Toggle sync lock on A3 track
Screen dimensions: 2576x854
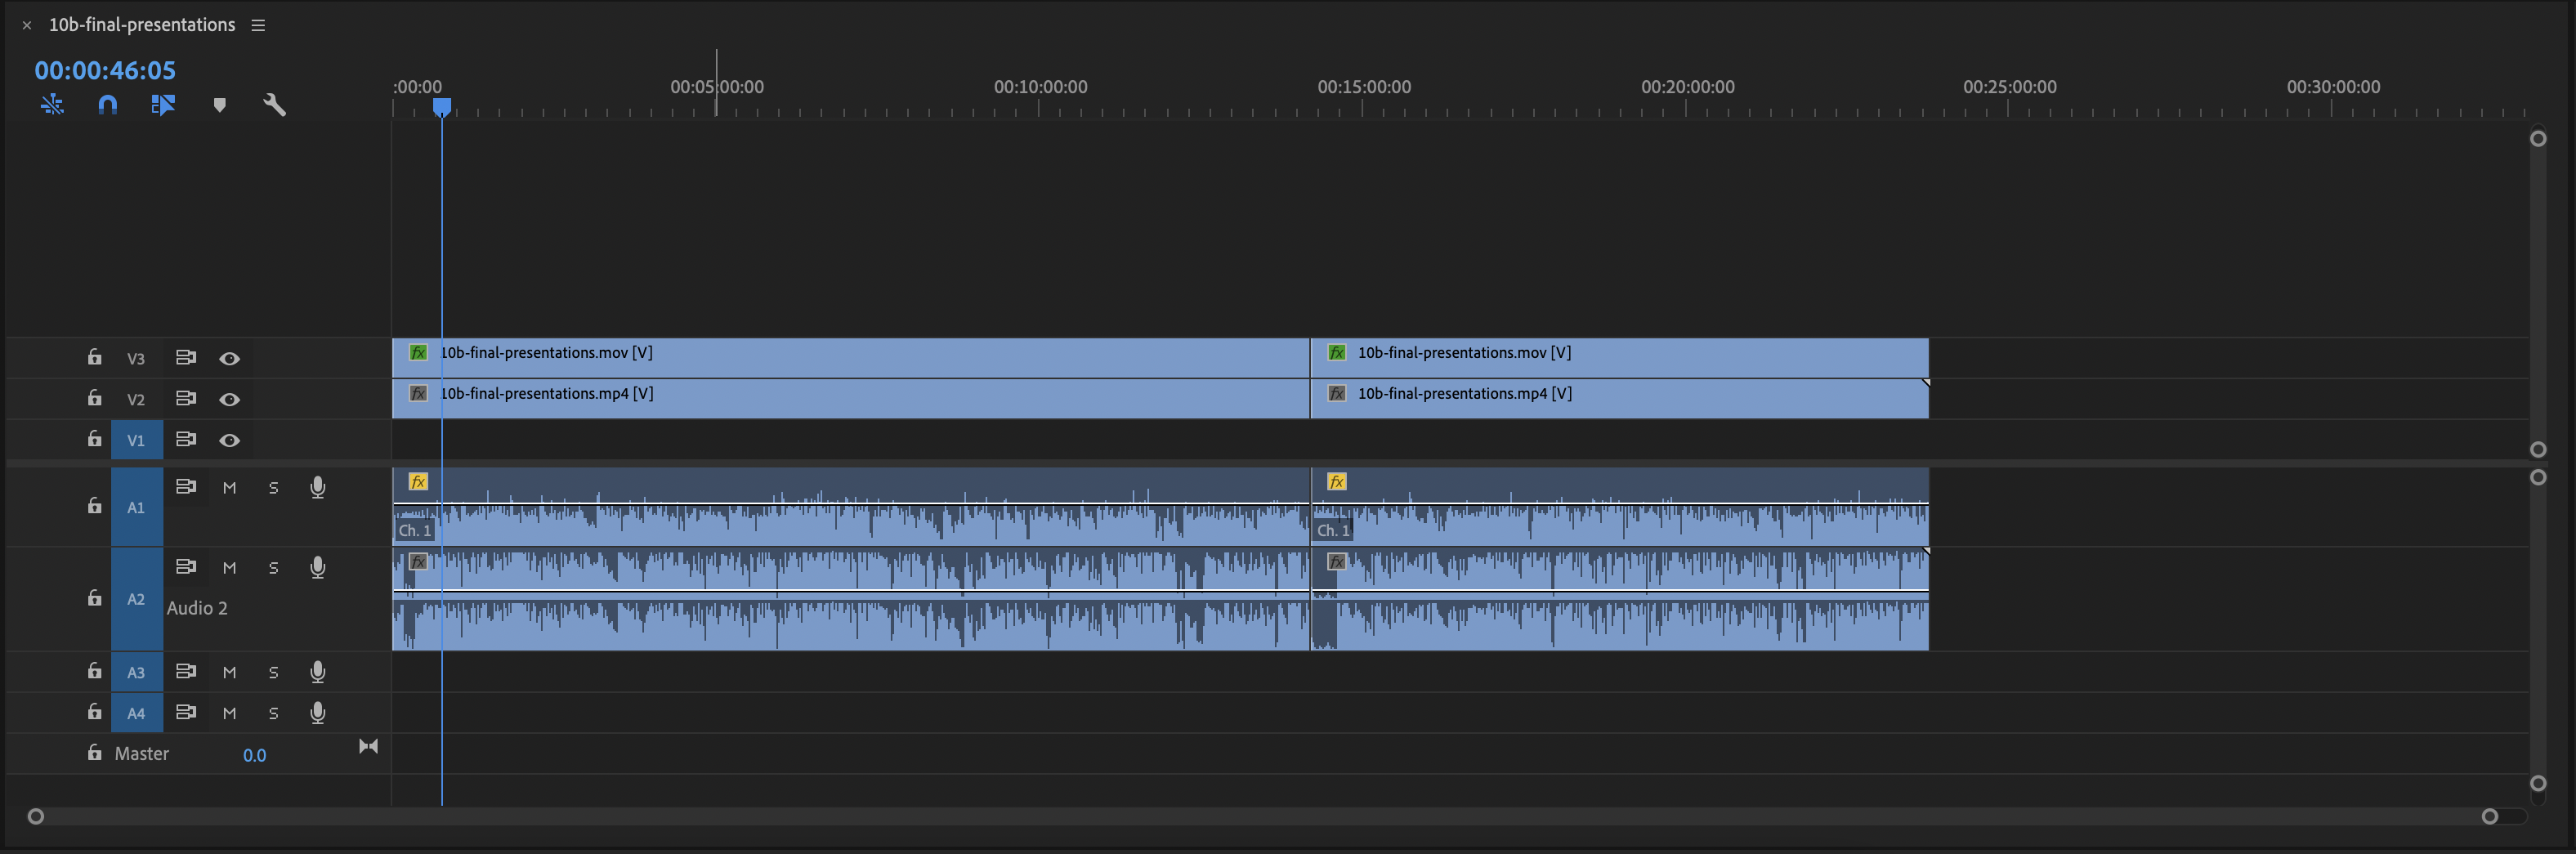tap(186, 671)
